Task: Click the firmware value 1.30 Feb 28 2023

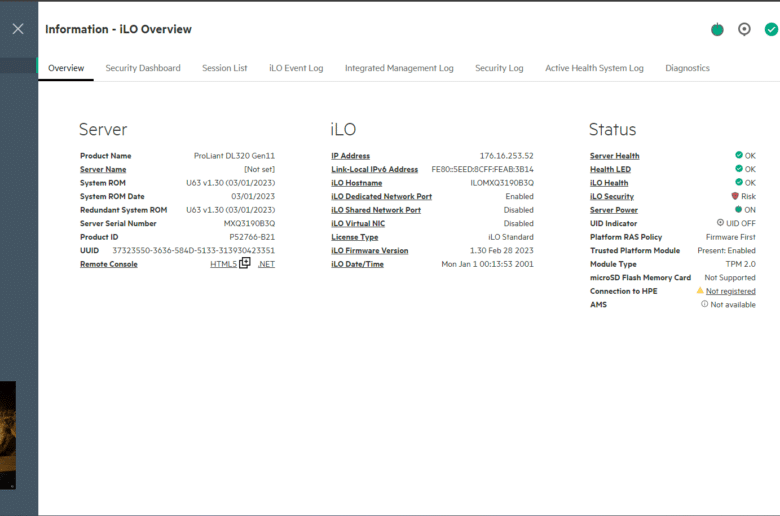Action: coord(501,250)
